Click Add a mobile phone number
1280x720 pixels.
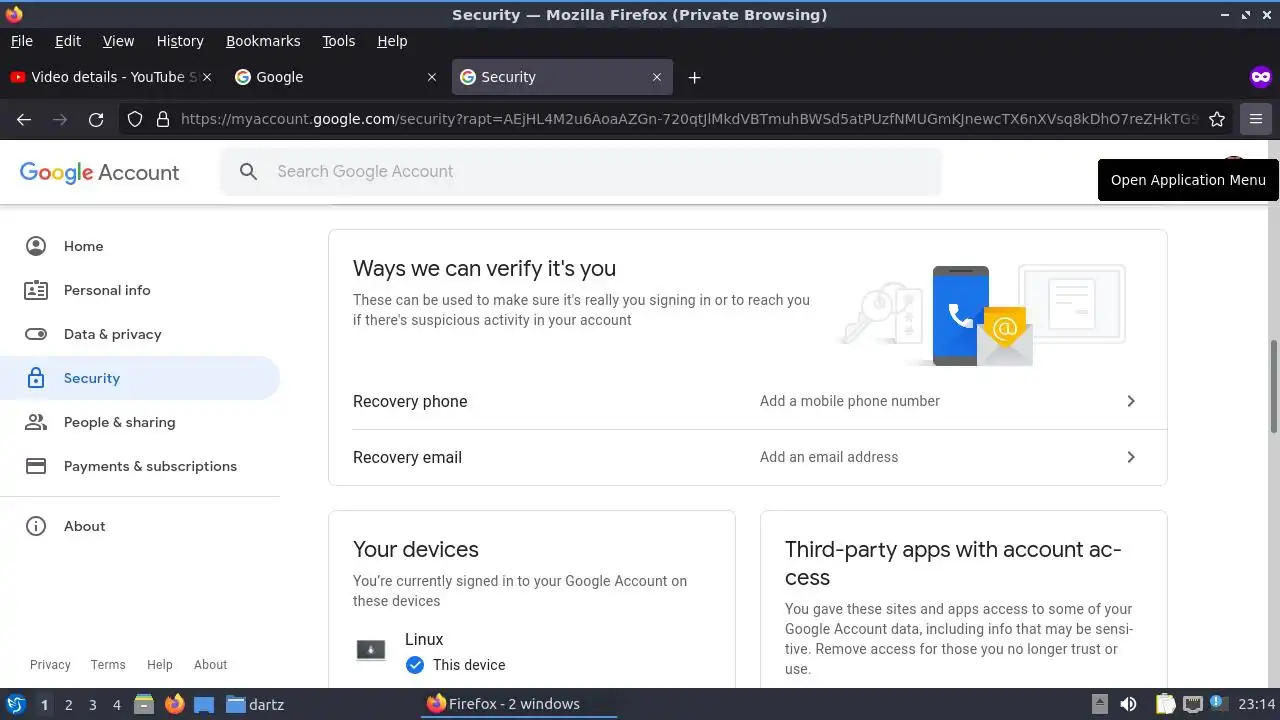coord(850,401)
